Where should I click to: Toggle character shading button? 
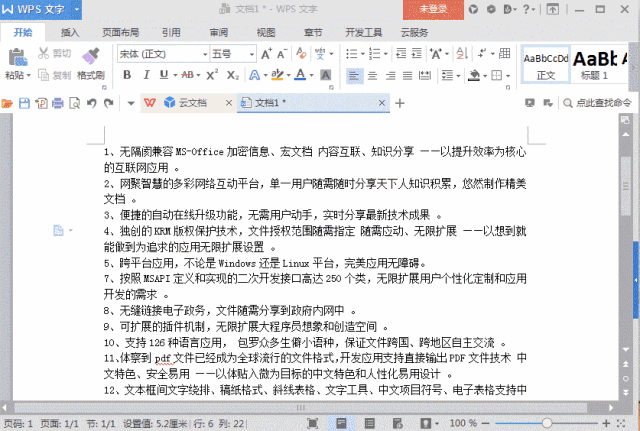(325, 75)
